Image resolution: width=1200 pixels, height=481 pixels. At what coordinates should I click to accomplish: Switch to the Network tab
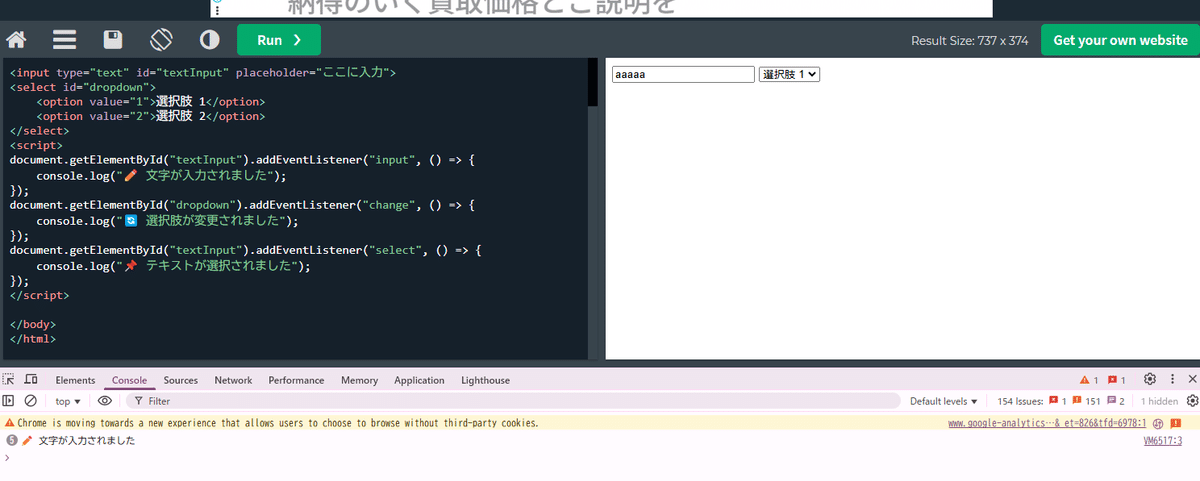[x=233, y=380]
